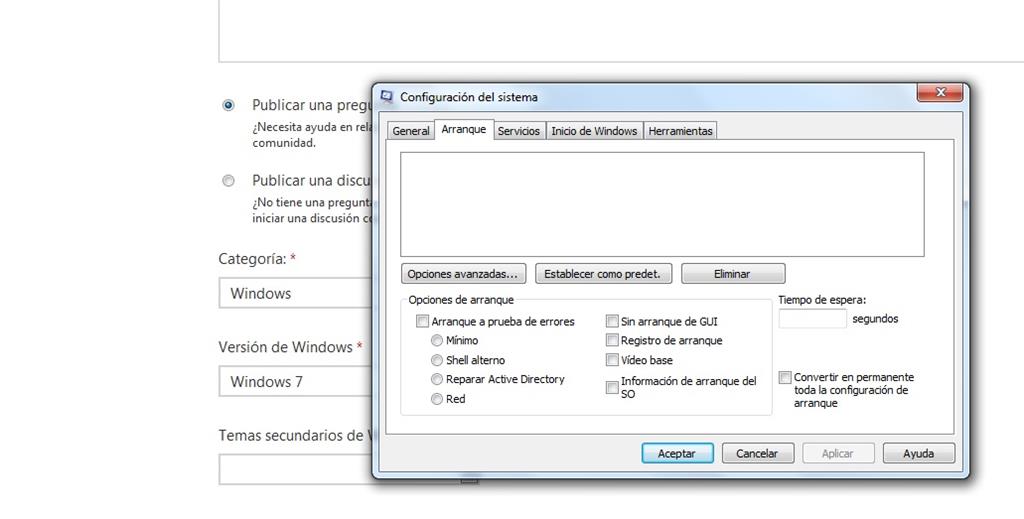Click the Cancelar button
The width and height of the screenshot is (1024, 519).
coord(758,453)
